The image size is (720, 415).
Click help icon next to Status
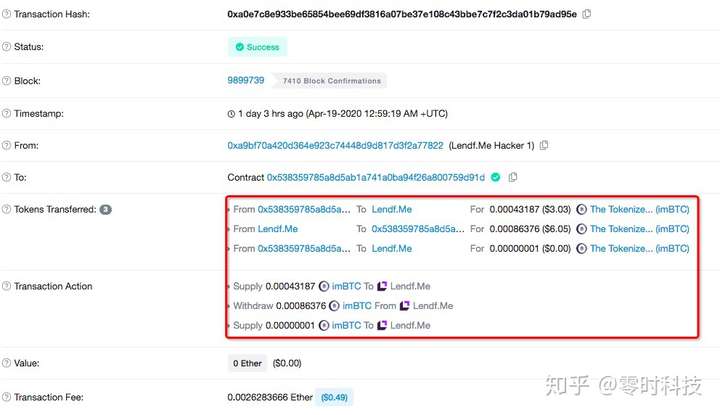pos(6,47)
